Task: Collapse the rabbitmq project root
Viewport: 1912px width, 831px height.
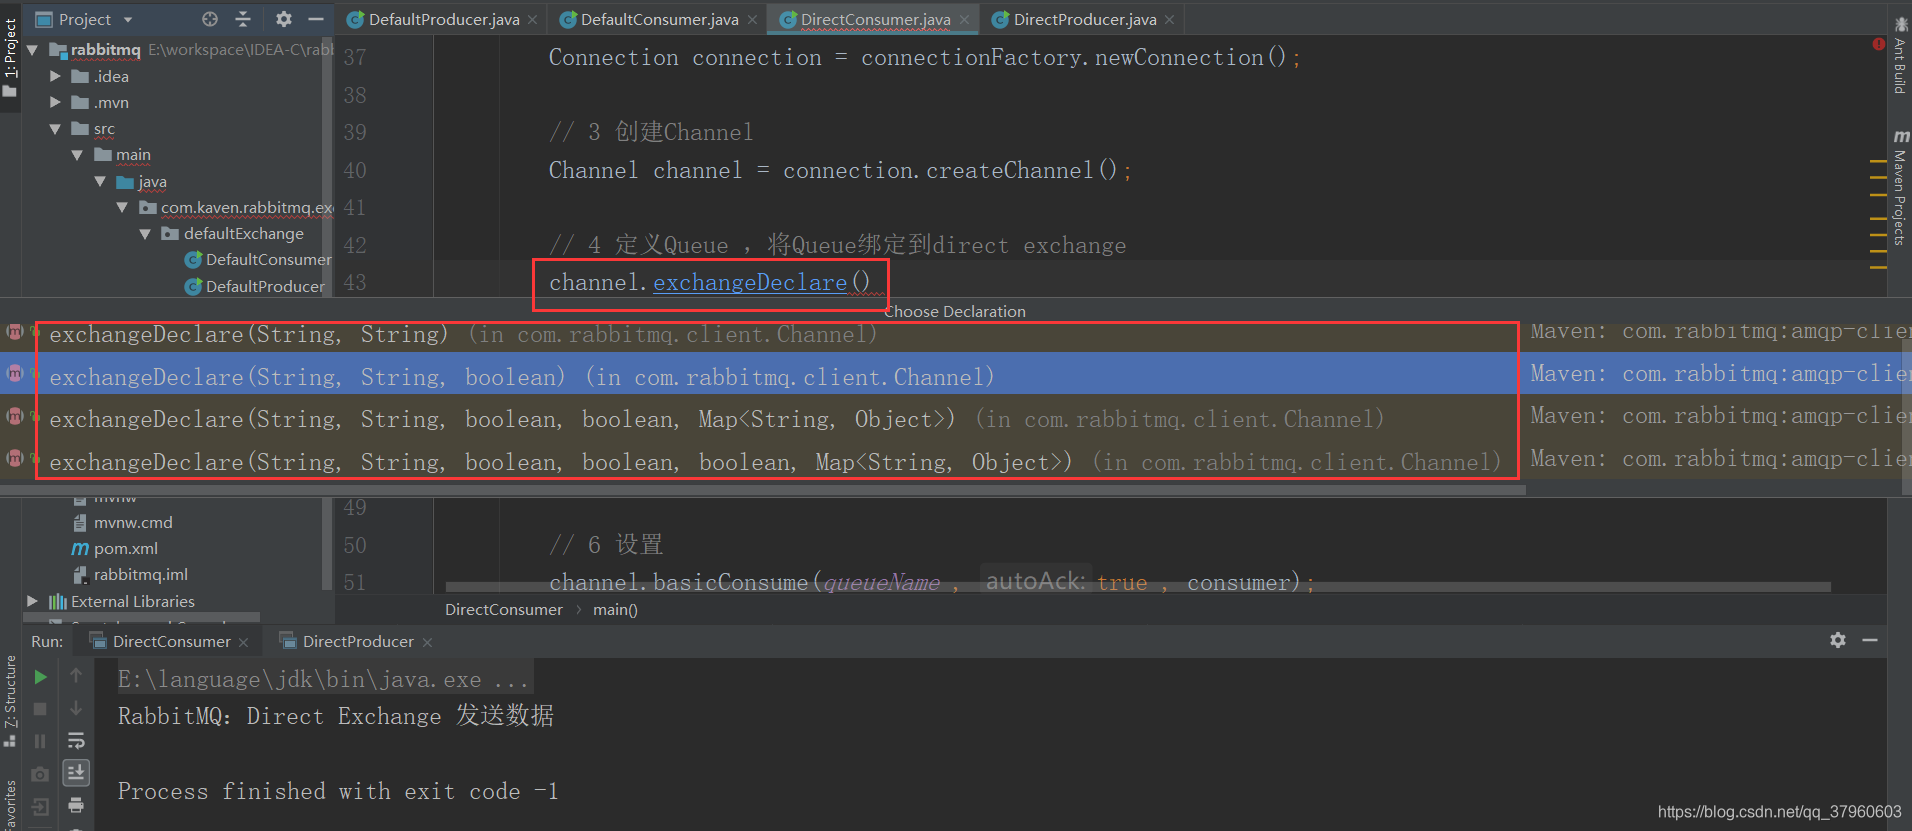Action: pyautogui.click(x=33, y=50)
